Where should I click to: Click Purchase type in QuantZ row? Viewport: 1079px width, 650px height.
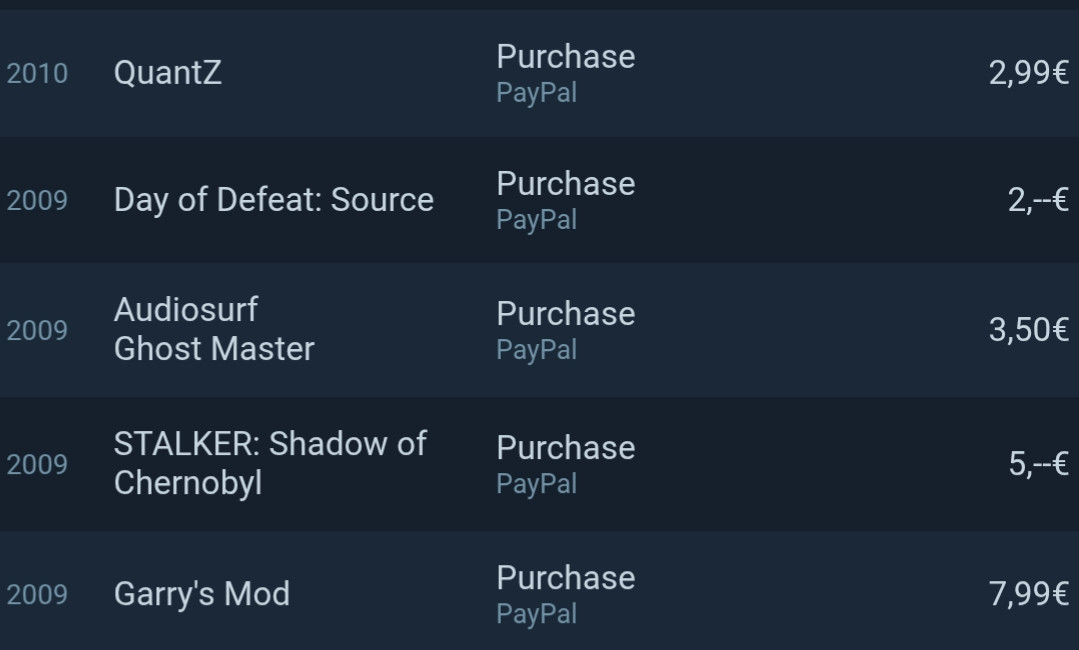tap(565, 57)
